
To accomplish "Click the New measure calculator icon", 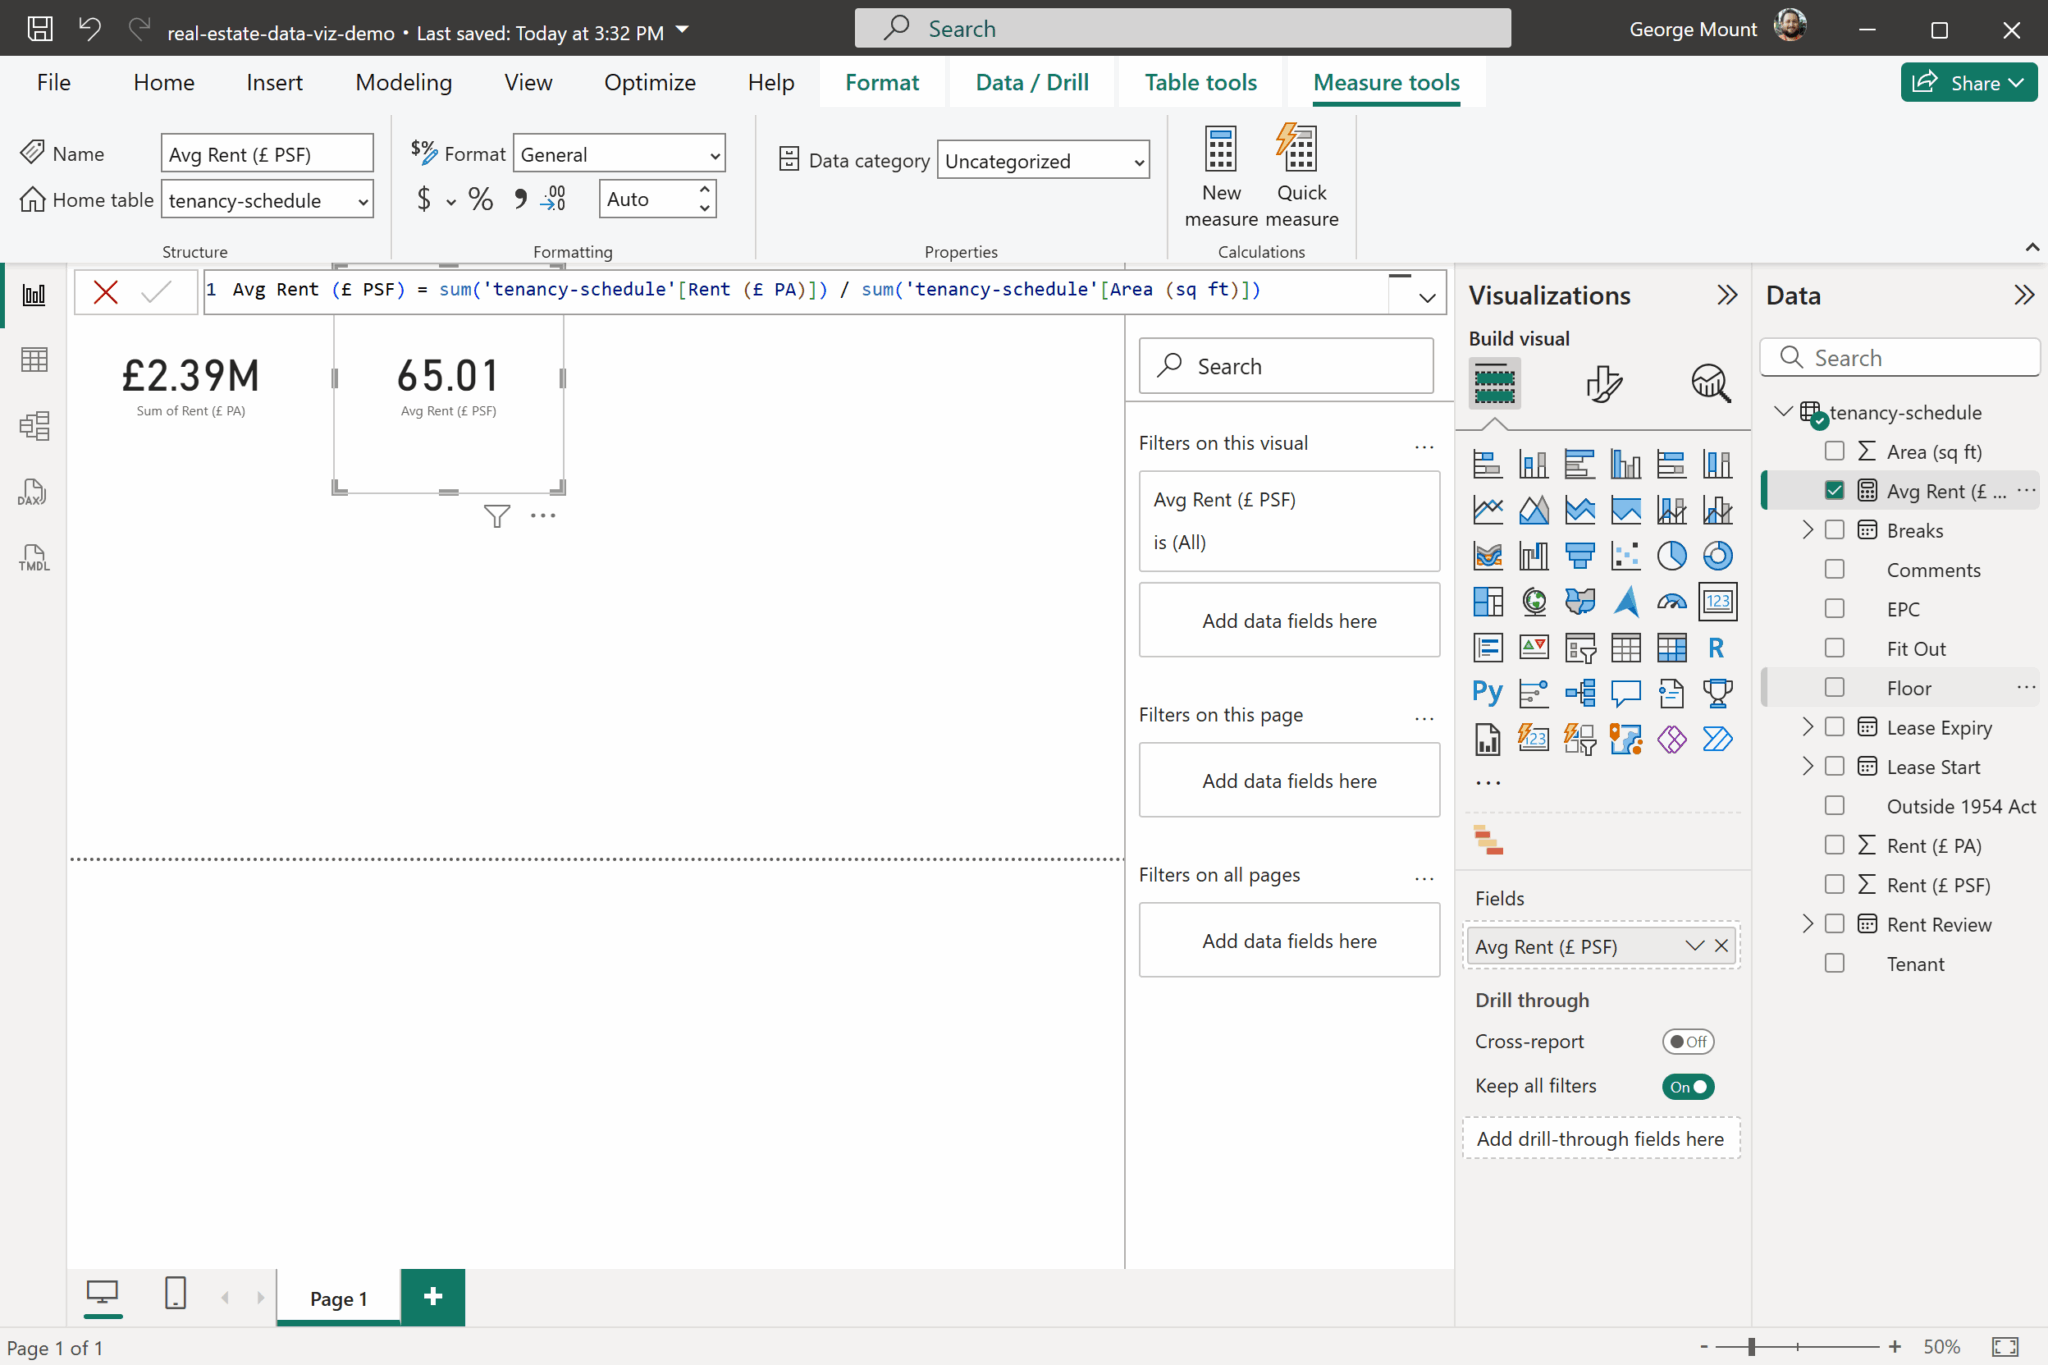I will pos(1220,150).
